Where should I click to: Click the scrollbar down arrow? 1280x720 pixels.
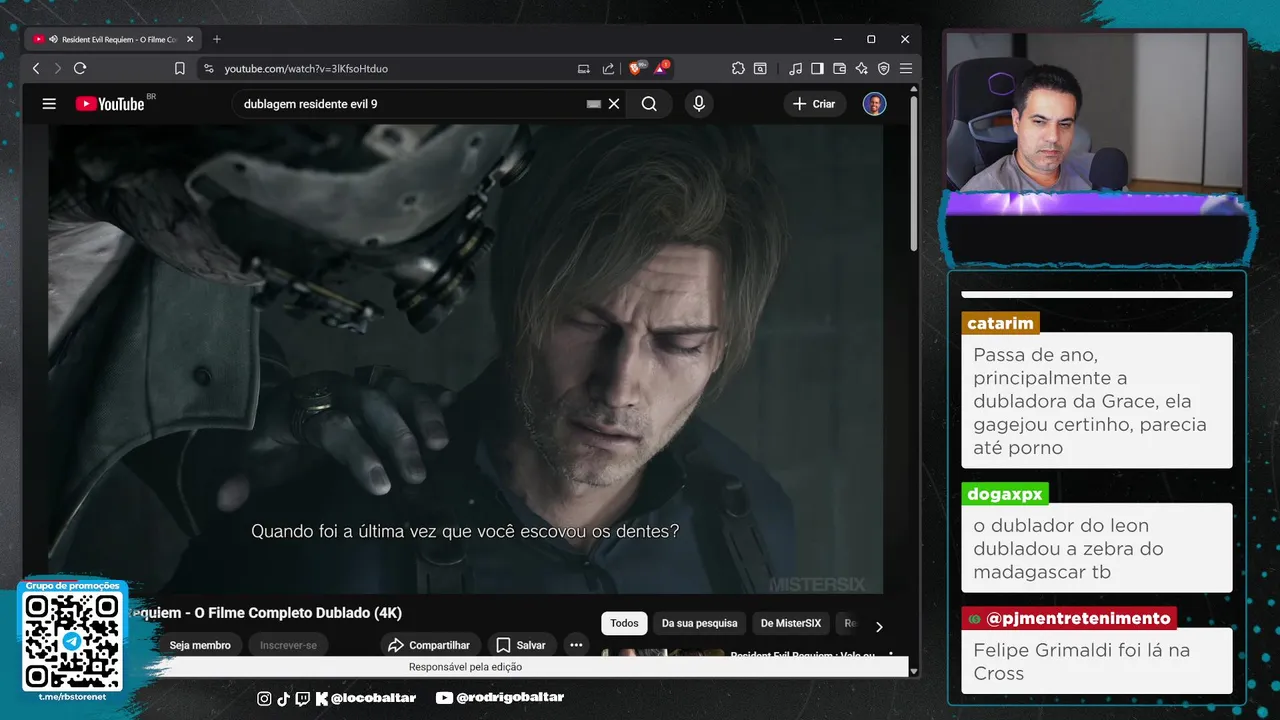pyautogui.click(x=913, y=671)
